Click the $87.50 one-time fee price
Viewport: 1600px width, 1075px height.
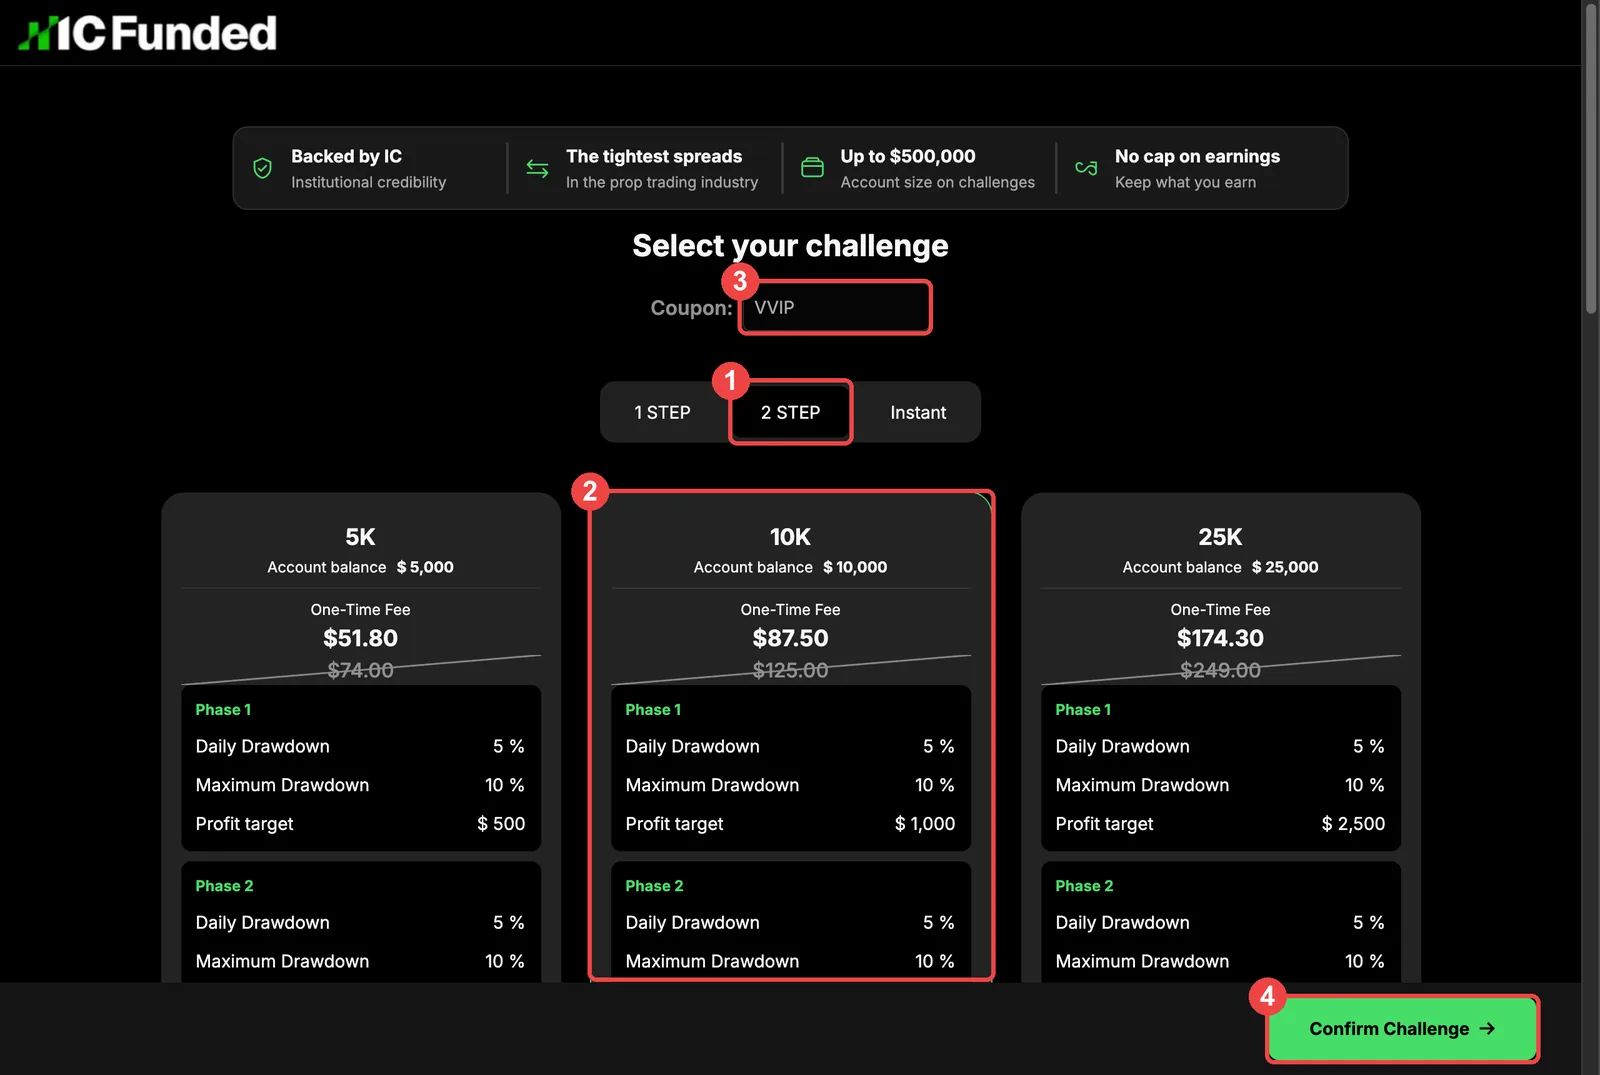[790, 638]
